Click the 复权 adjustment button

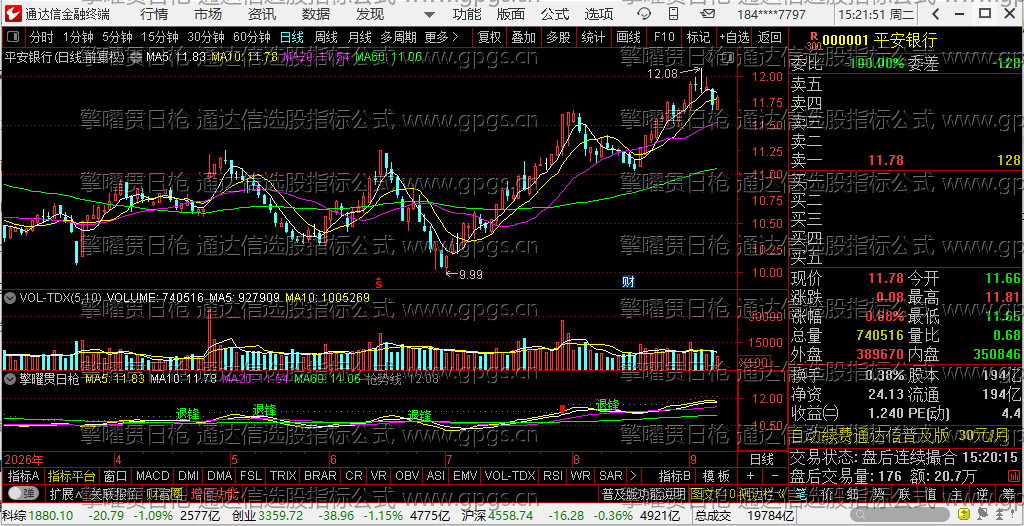[x=490, y=37]
